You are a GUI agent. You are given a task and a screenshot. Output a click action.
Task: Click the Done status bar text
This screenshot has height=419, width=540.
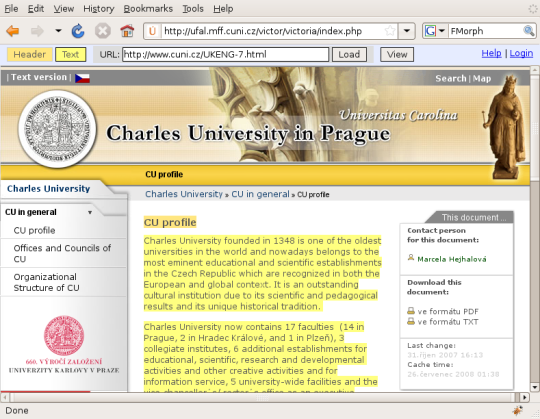pyautogui.click(x=17, y=410)
